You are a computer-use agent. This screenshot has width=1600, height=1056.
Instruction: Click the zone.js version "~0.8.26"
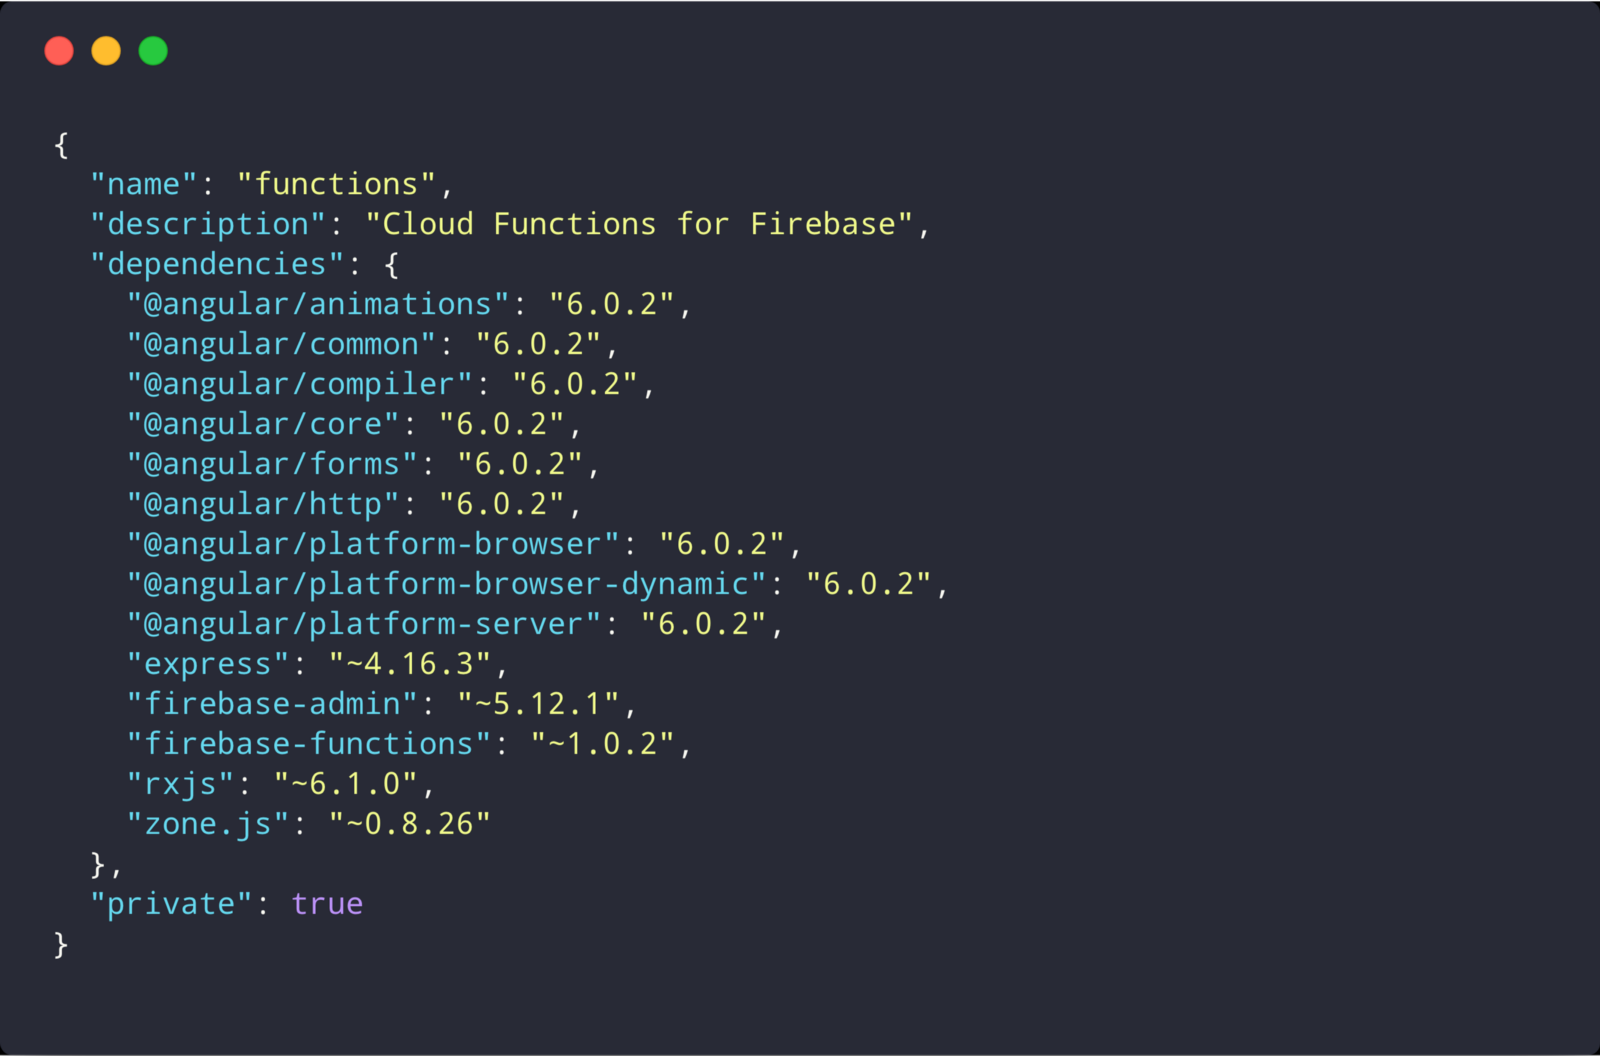point(410,825)
